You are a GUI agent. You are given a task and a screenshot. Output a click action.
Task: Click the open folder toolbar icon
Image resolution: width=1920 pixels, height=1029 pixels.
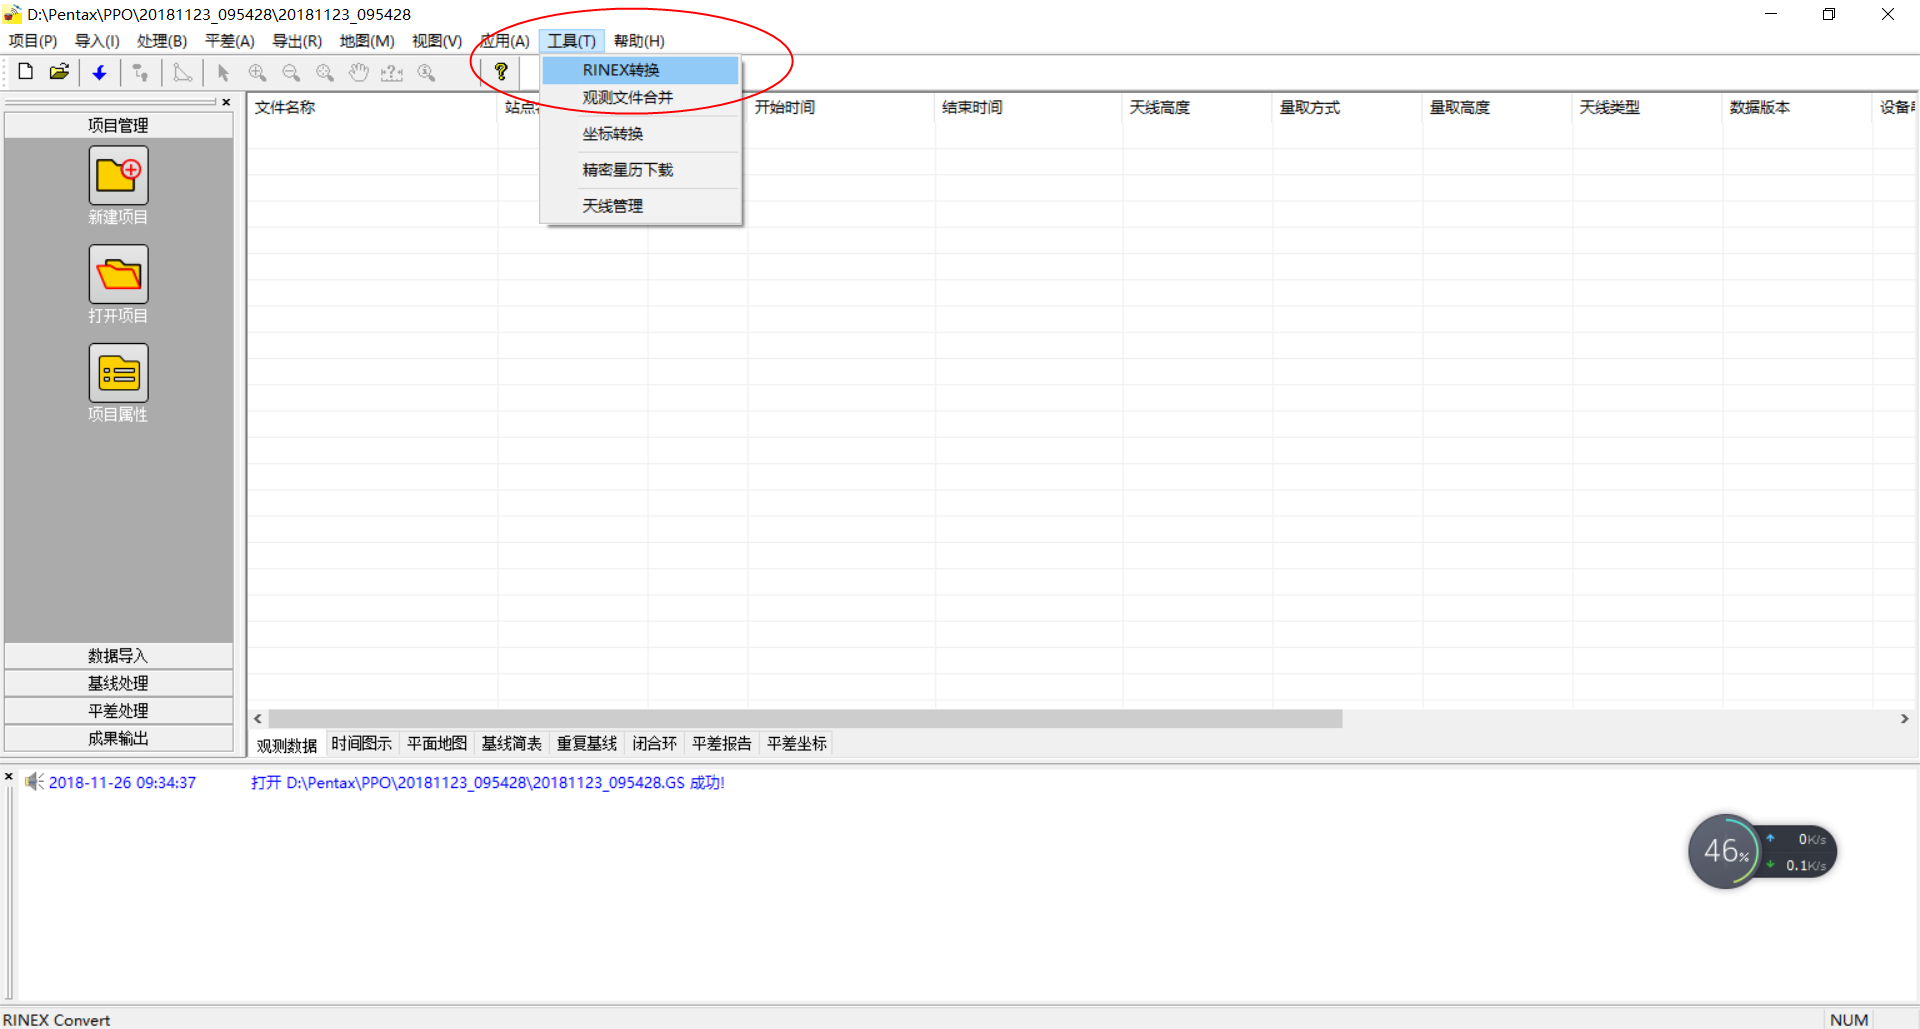pos(60,71)
